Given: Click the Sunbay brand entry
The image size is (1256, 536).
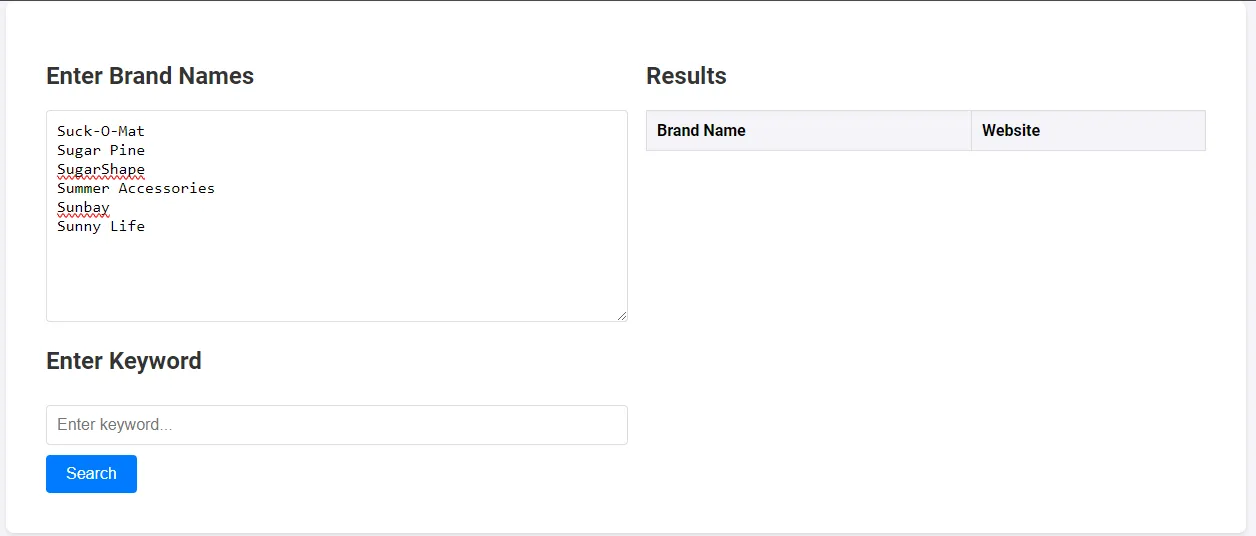Looking at the screenshot, I should (x=83, y=207).
